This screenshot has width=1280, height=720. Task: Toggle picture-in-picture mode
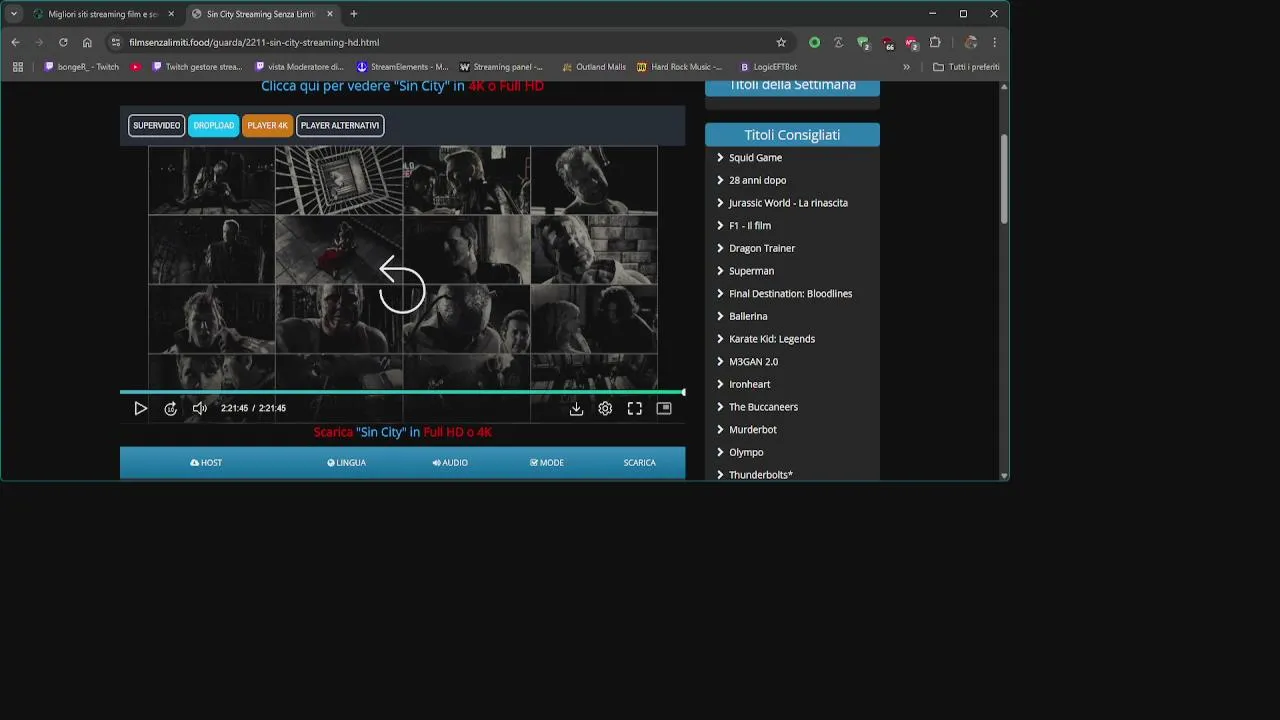click(x=664, y=408)
